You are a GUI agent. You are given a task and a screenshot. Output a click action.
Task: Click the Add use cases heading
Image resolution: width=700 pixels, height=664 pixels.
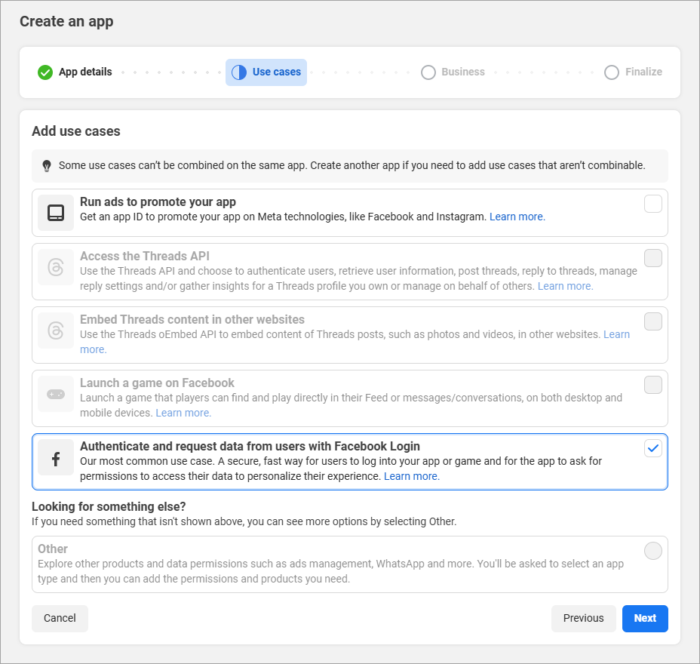tap(76, 131)
